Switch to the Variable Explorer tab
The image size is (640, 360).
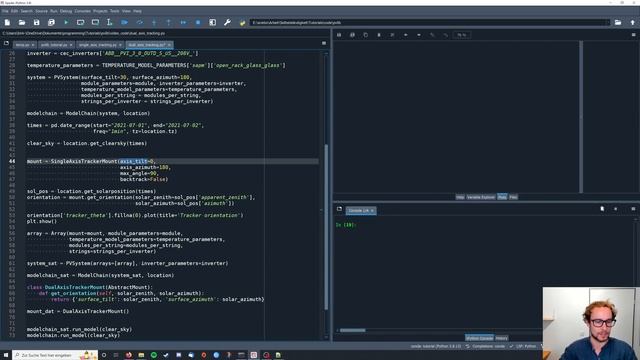481,197
